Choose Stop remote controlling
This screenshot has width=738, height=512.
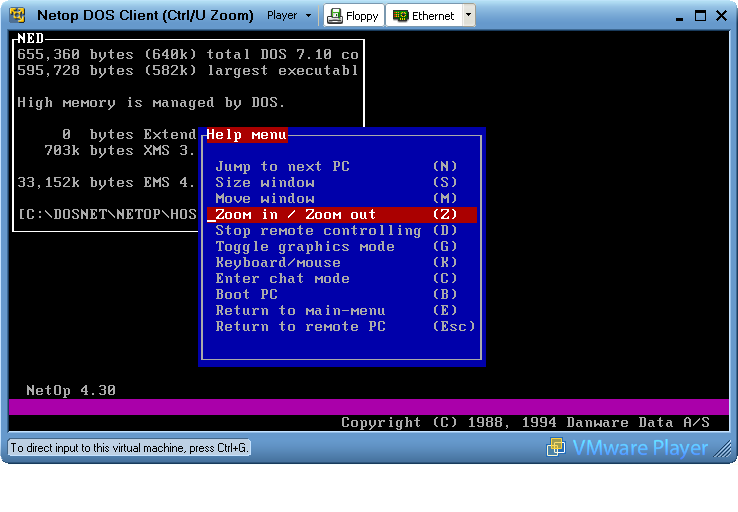tap(342, 231)
